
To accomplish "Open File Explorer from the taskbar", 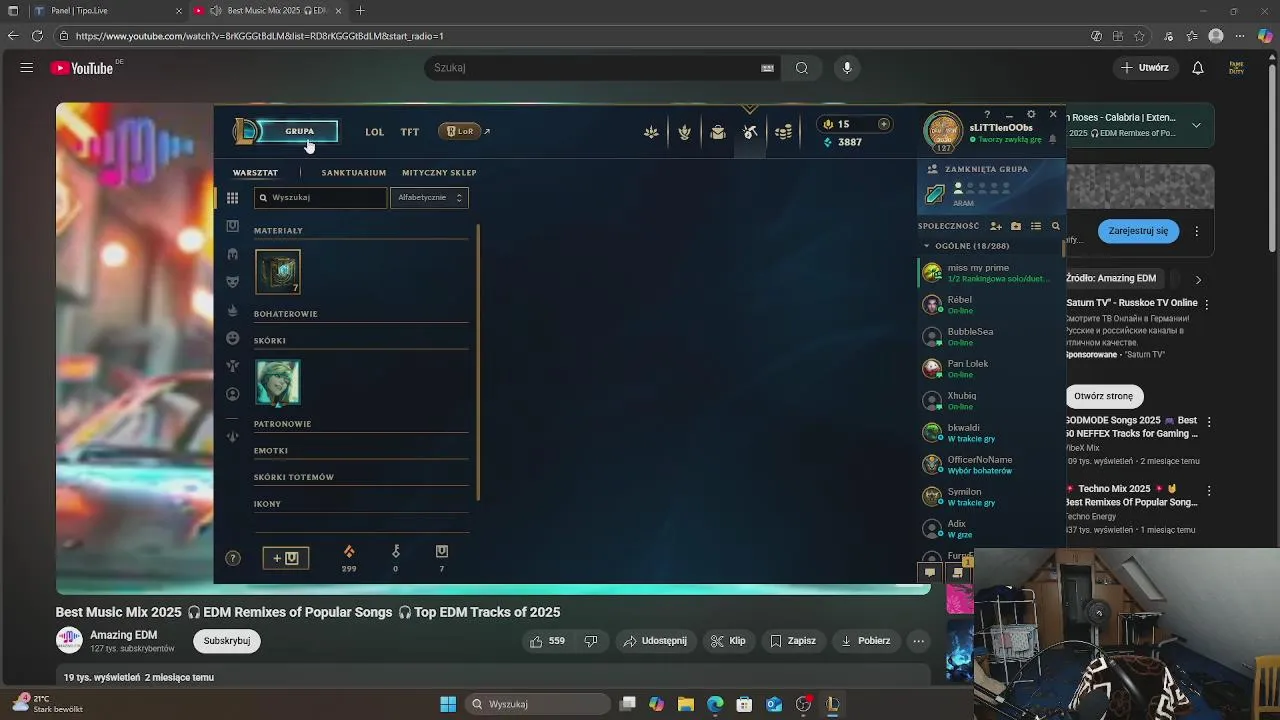I will pyautogui.click(x=685, y=704).
